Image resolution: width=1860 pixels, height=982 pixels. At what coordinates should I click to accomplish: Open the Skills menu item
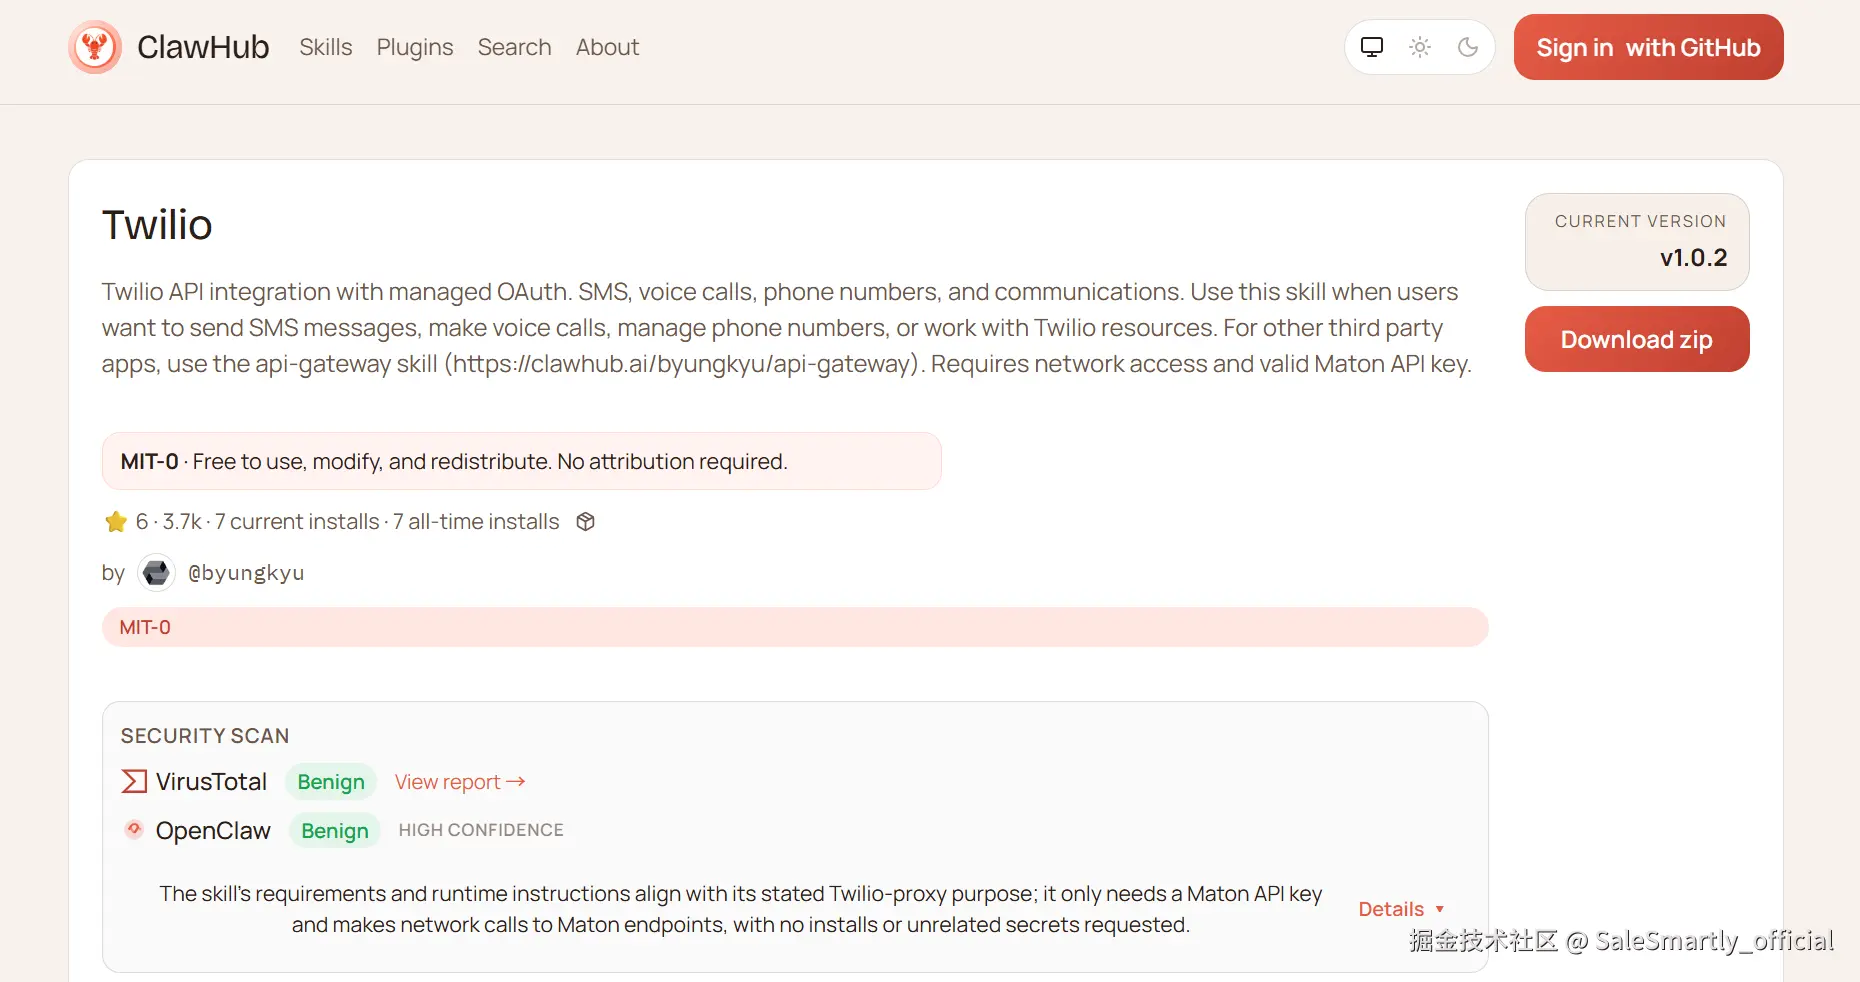pyautogui.click(x=326, y=47)
